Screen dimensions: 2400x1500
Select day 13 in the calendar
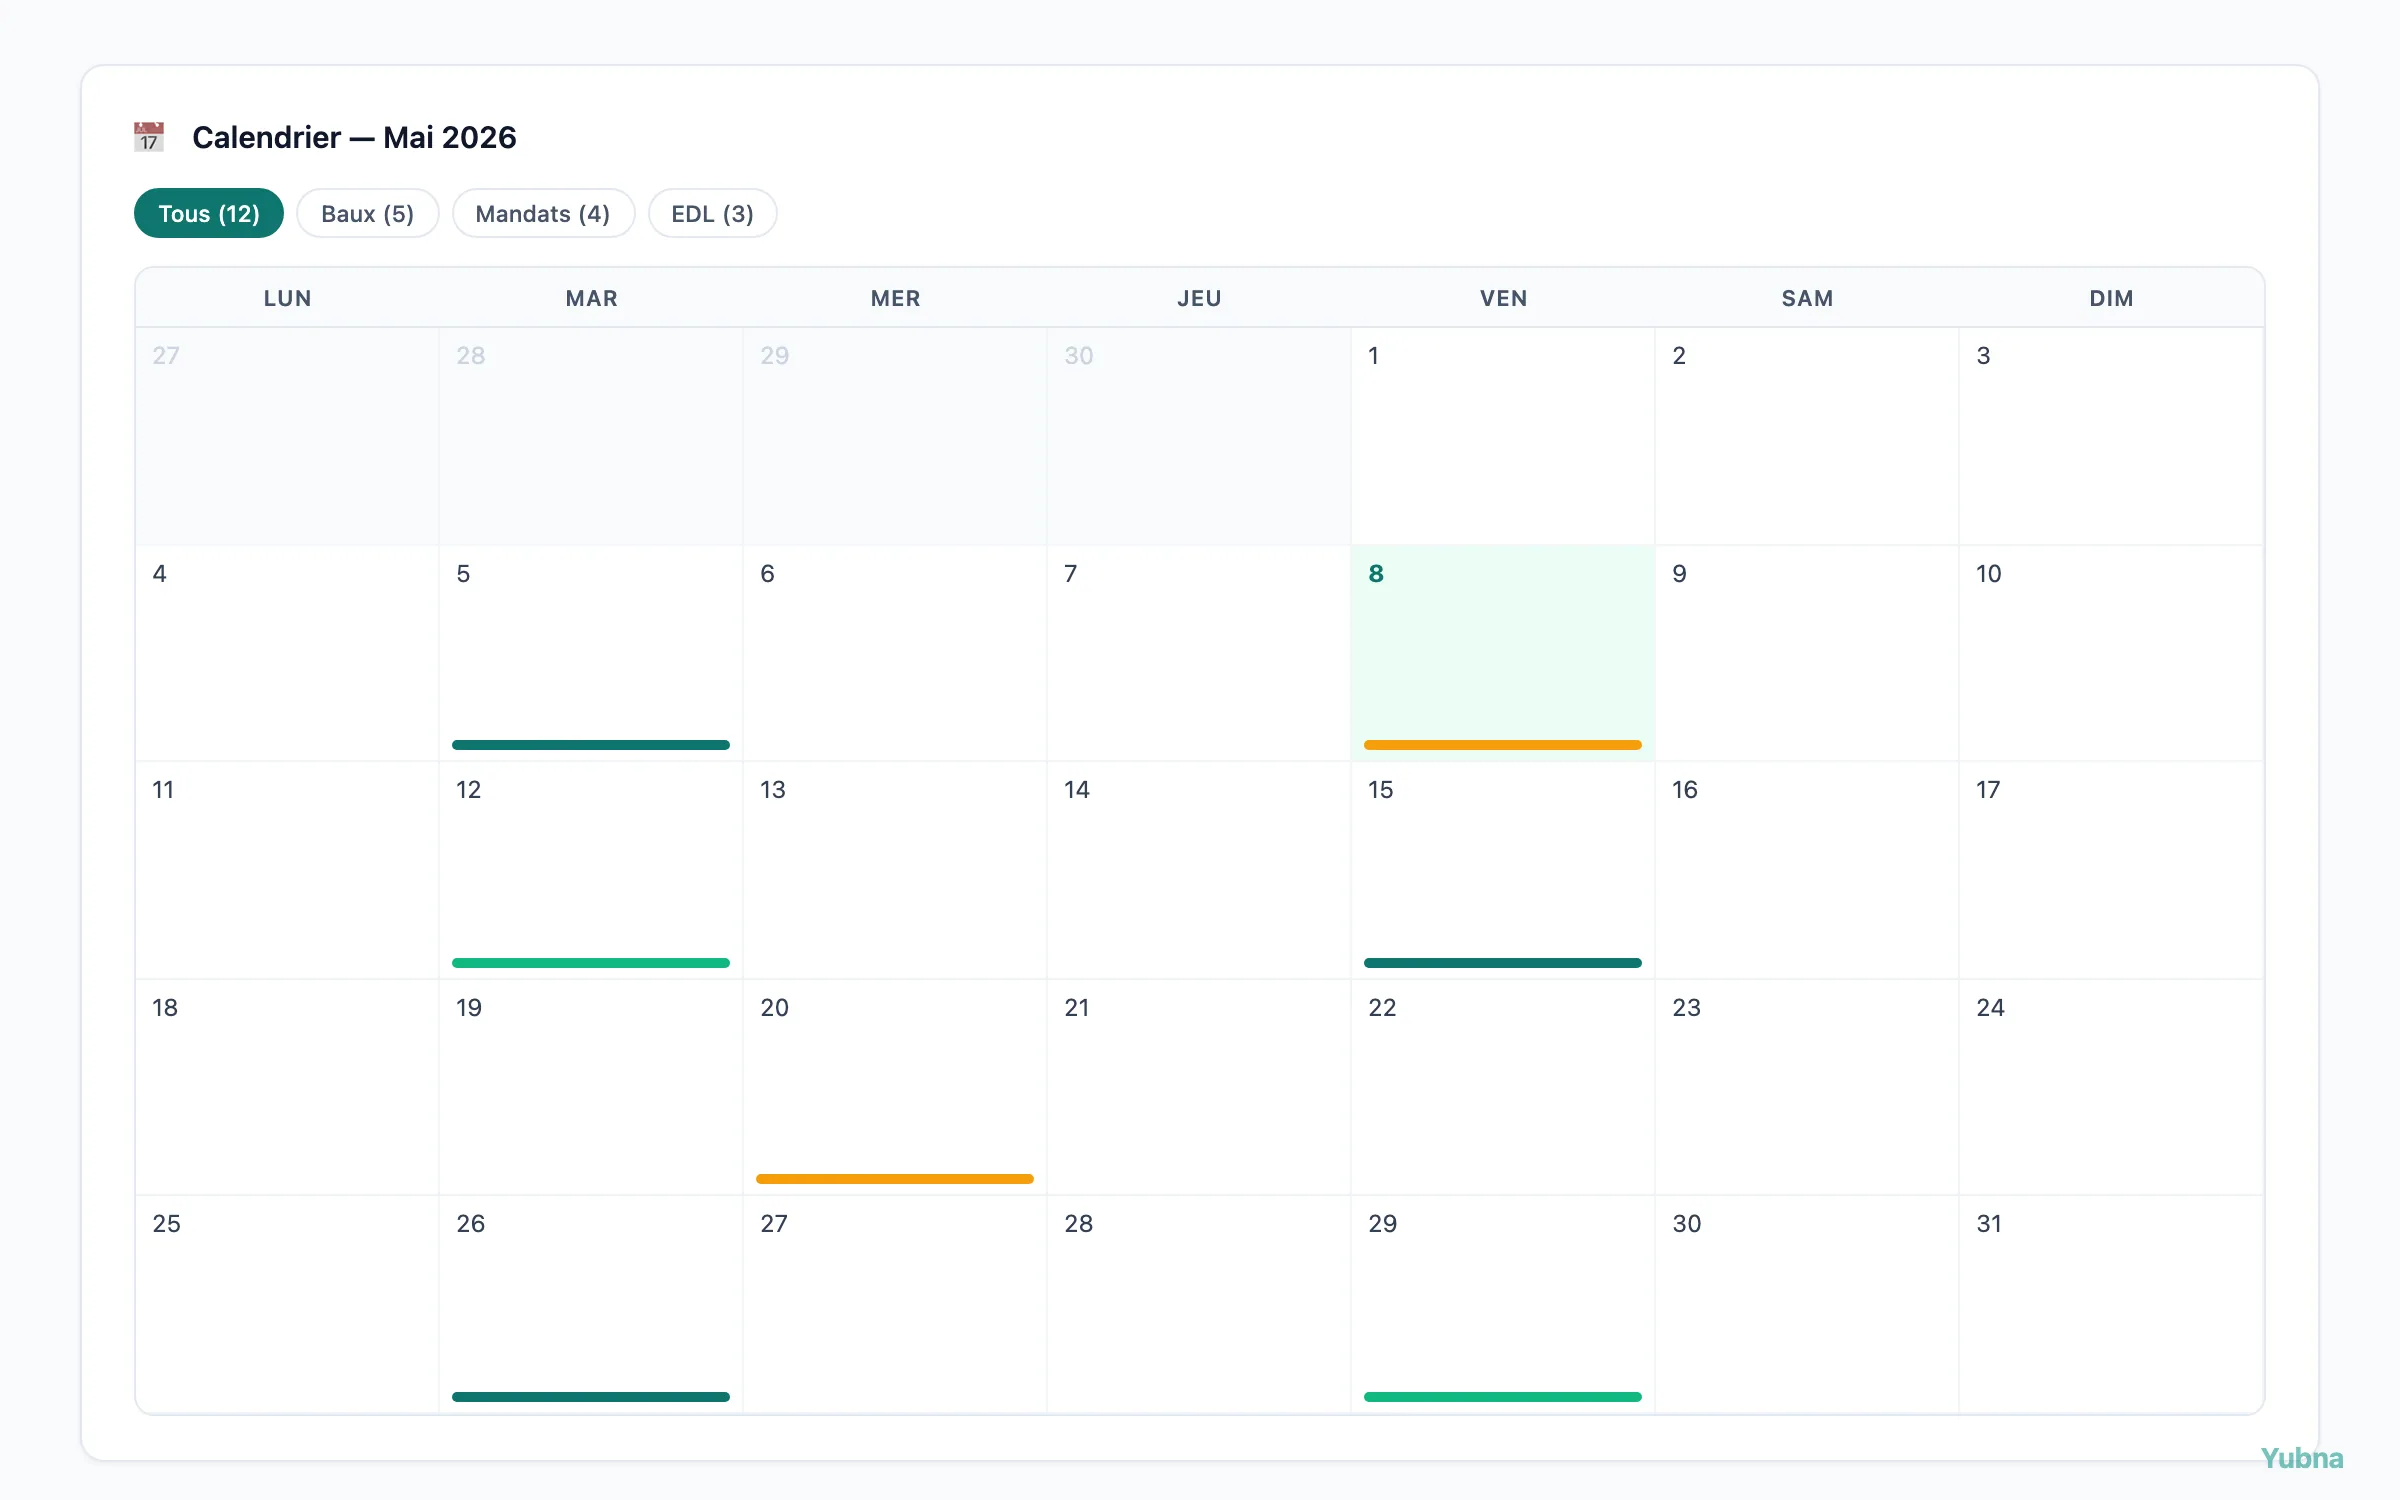(895, 870)
